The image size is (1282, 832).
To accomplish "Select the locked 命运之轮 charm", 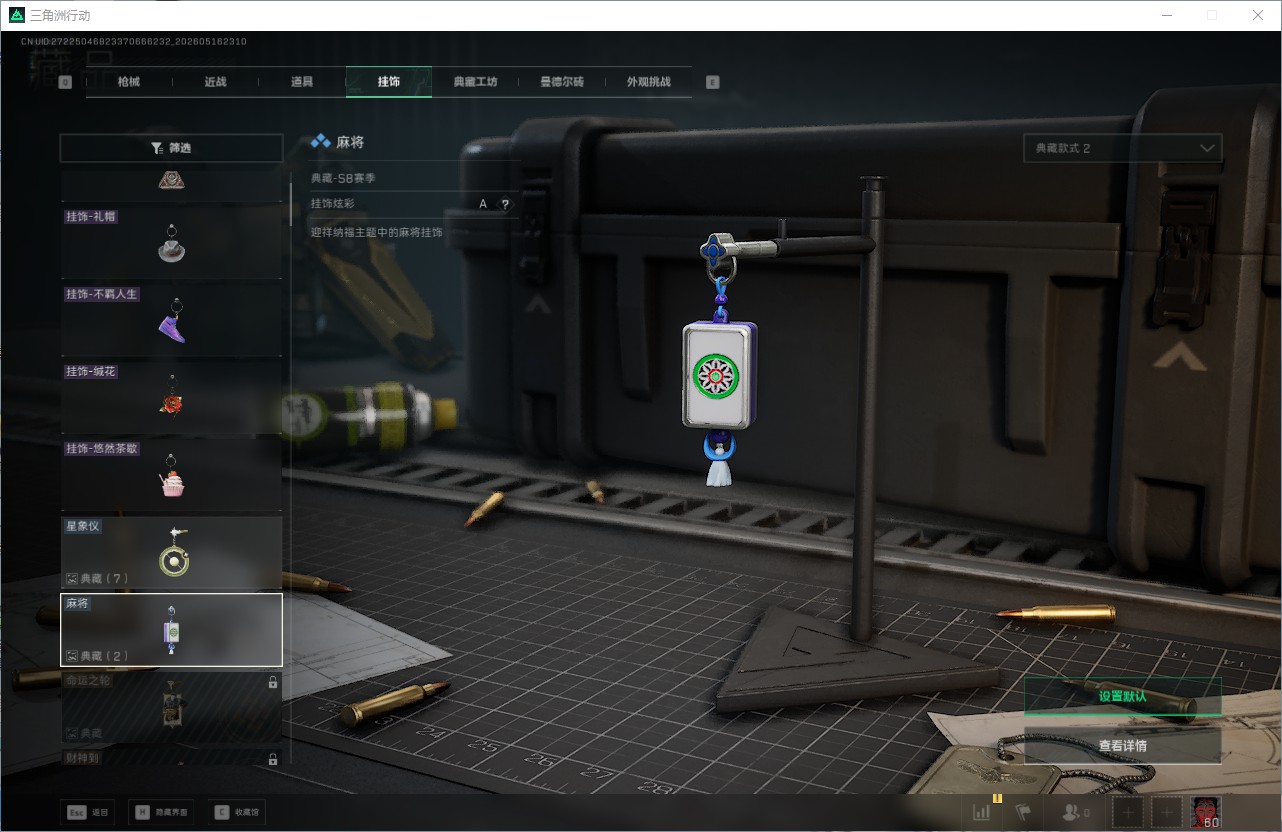I will pos(171,707).
